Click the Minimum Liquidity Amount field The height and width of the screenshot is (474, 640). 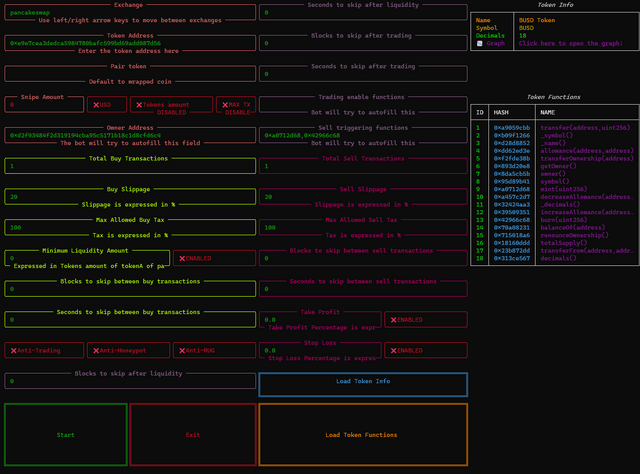[87, 258]
